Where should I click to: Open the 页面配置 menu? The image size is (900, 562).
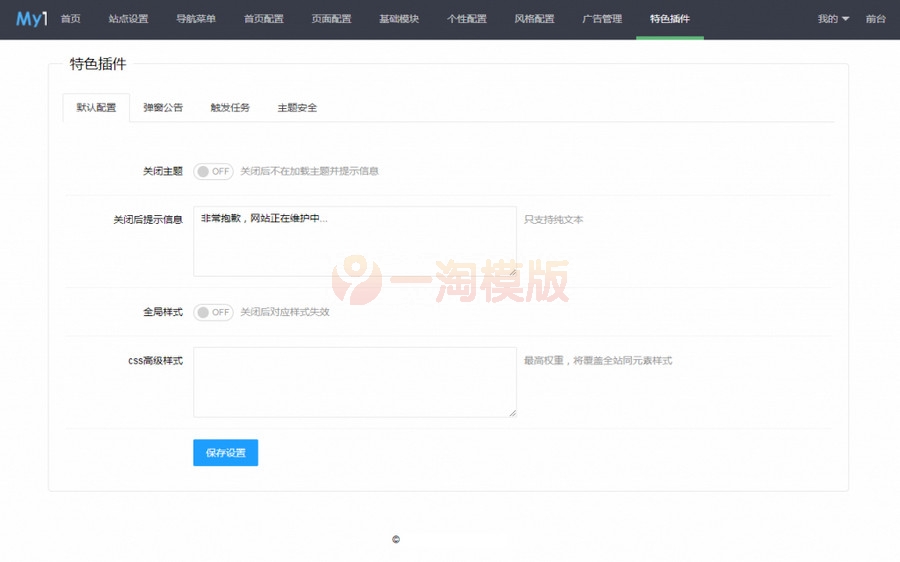click(x=332, y=19)
